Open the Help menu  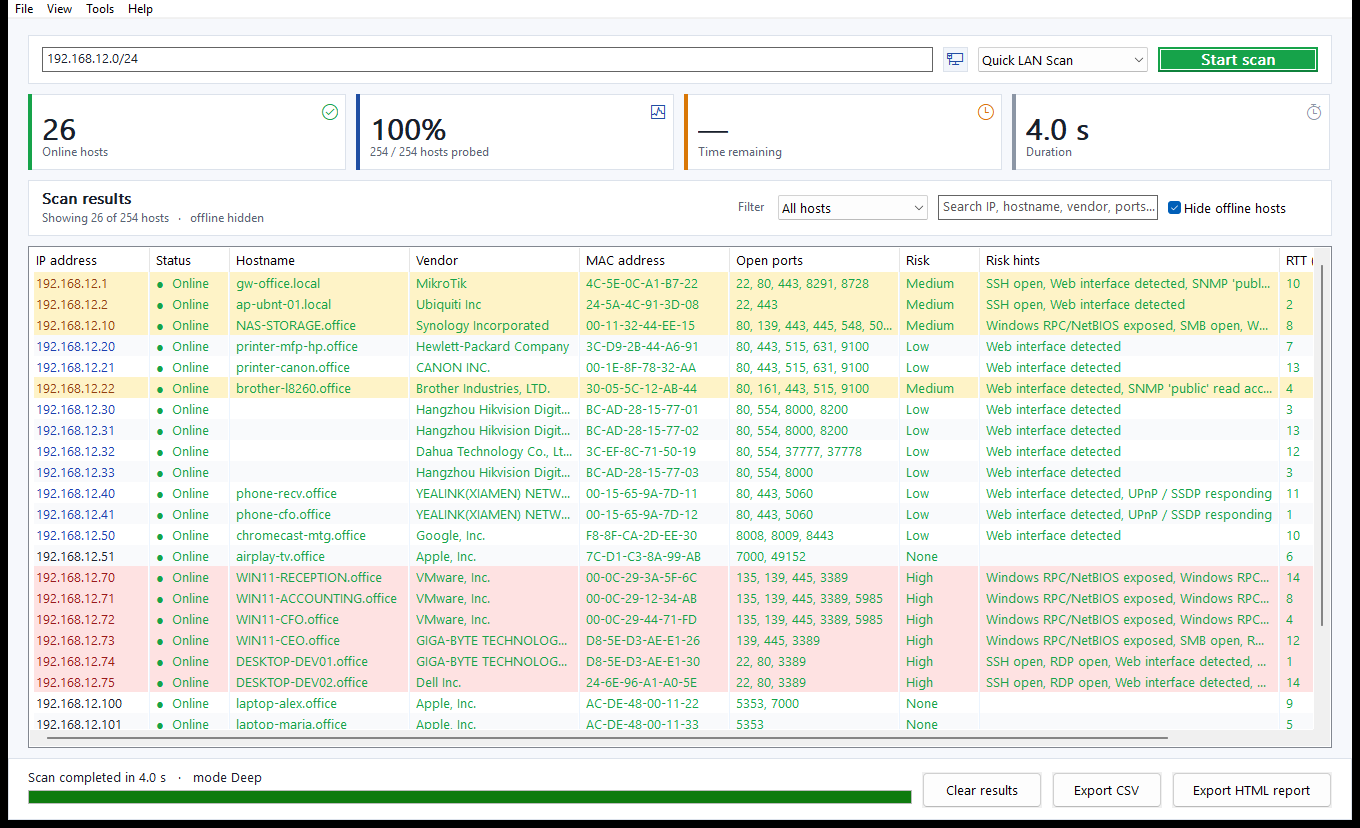[141, 9]
